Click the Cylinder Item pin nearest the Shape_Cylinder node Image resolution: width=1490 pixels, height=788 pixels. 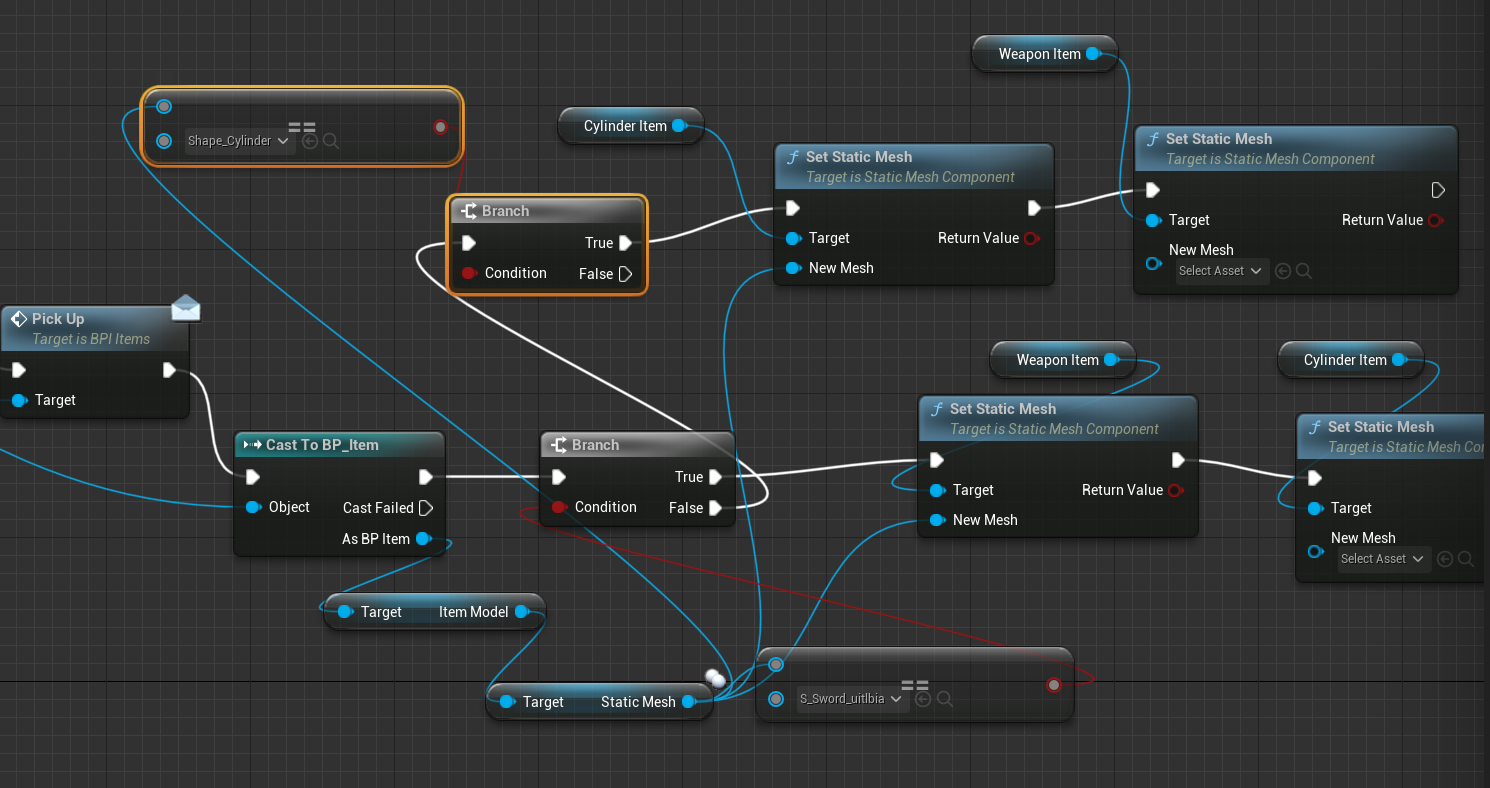pos(679,126)
